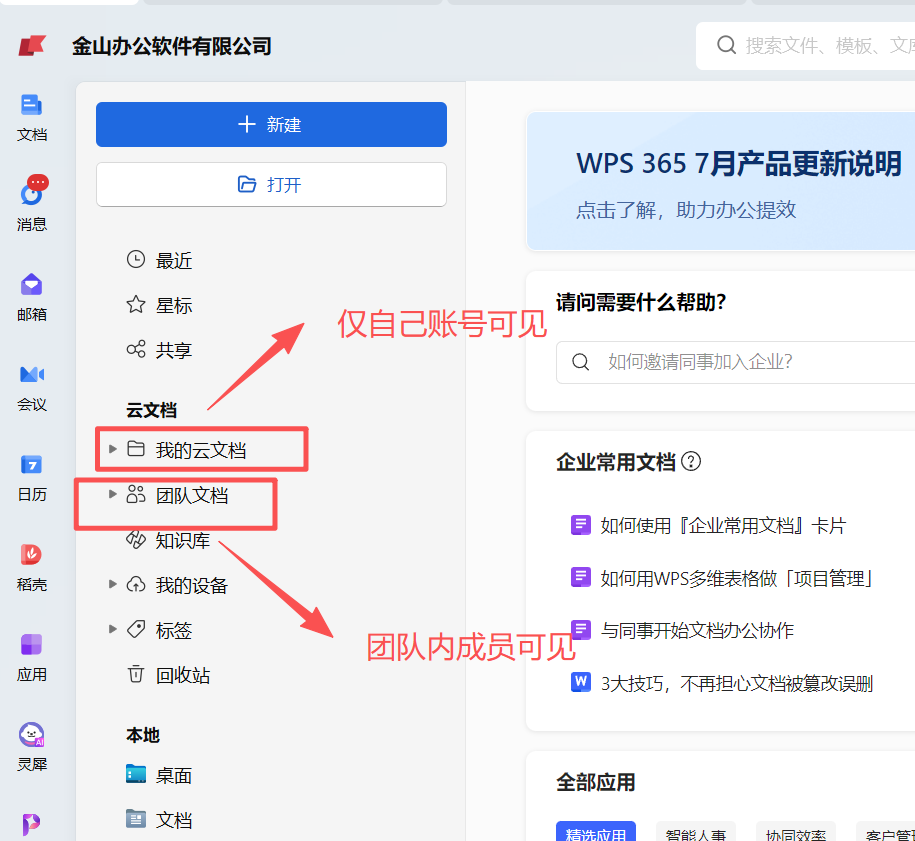
Task: Open the 文档 sidebar icon
Action: point(32,115)
